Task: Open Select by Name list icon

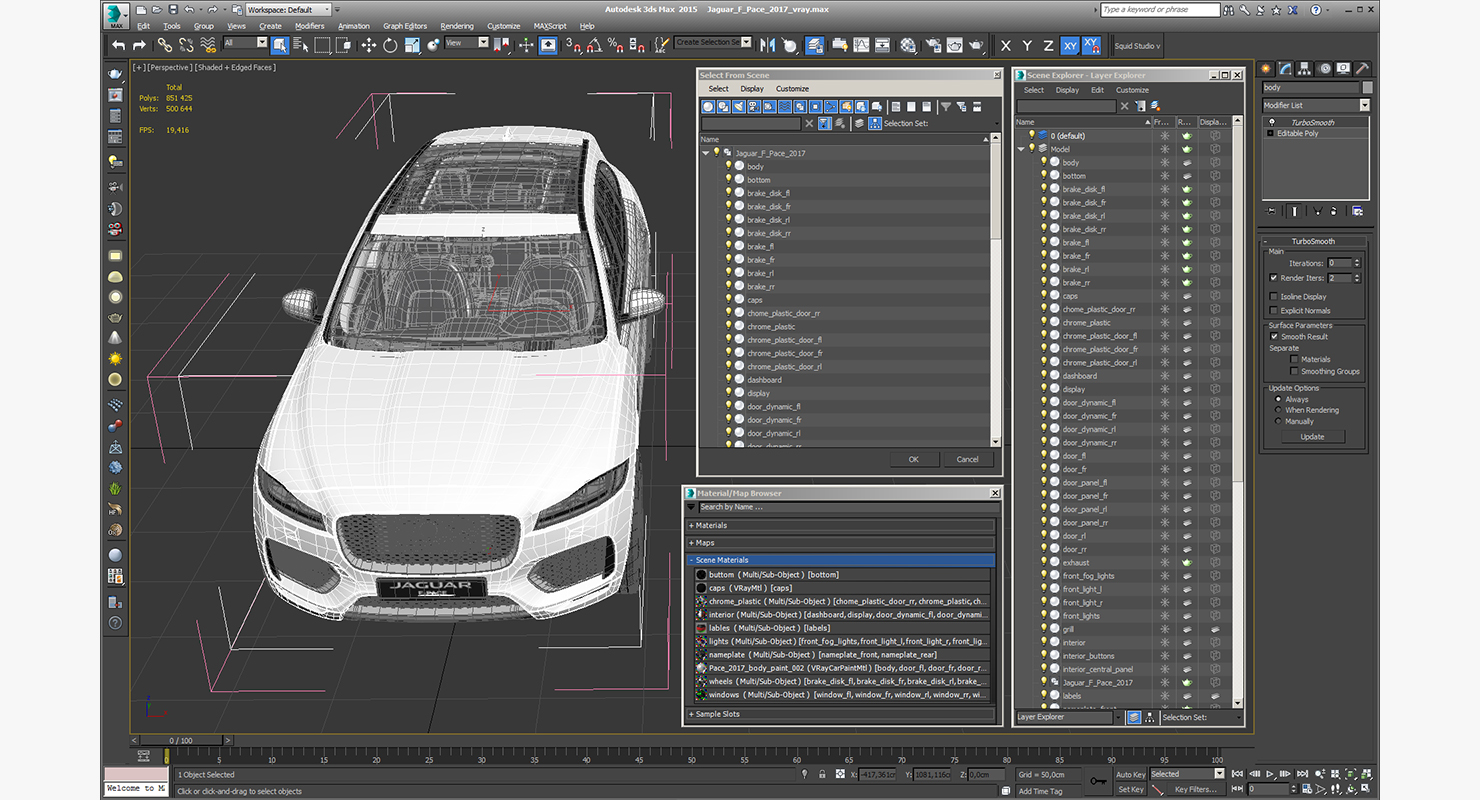Action: (301, 45)
